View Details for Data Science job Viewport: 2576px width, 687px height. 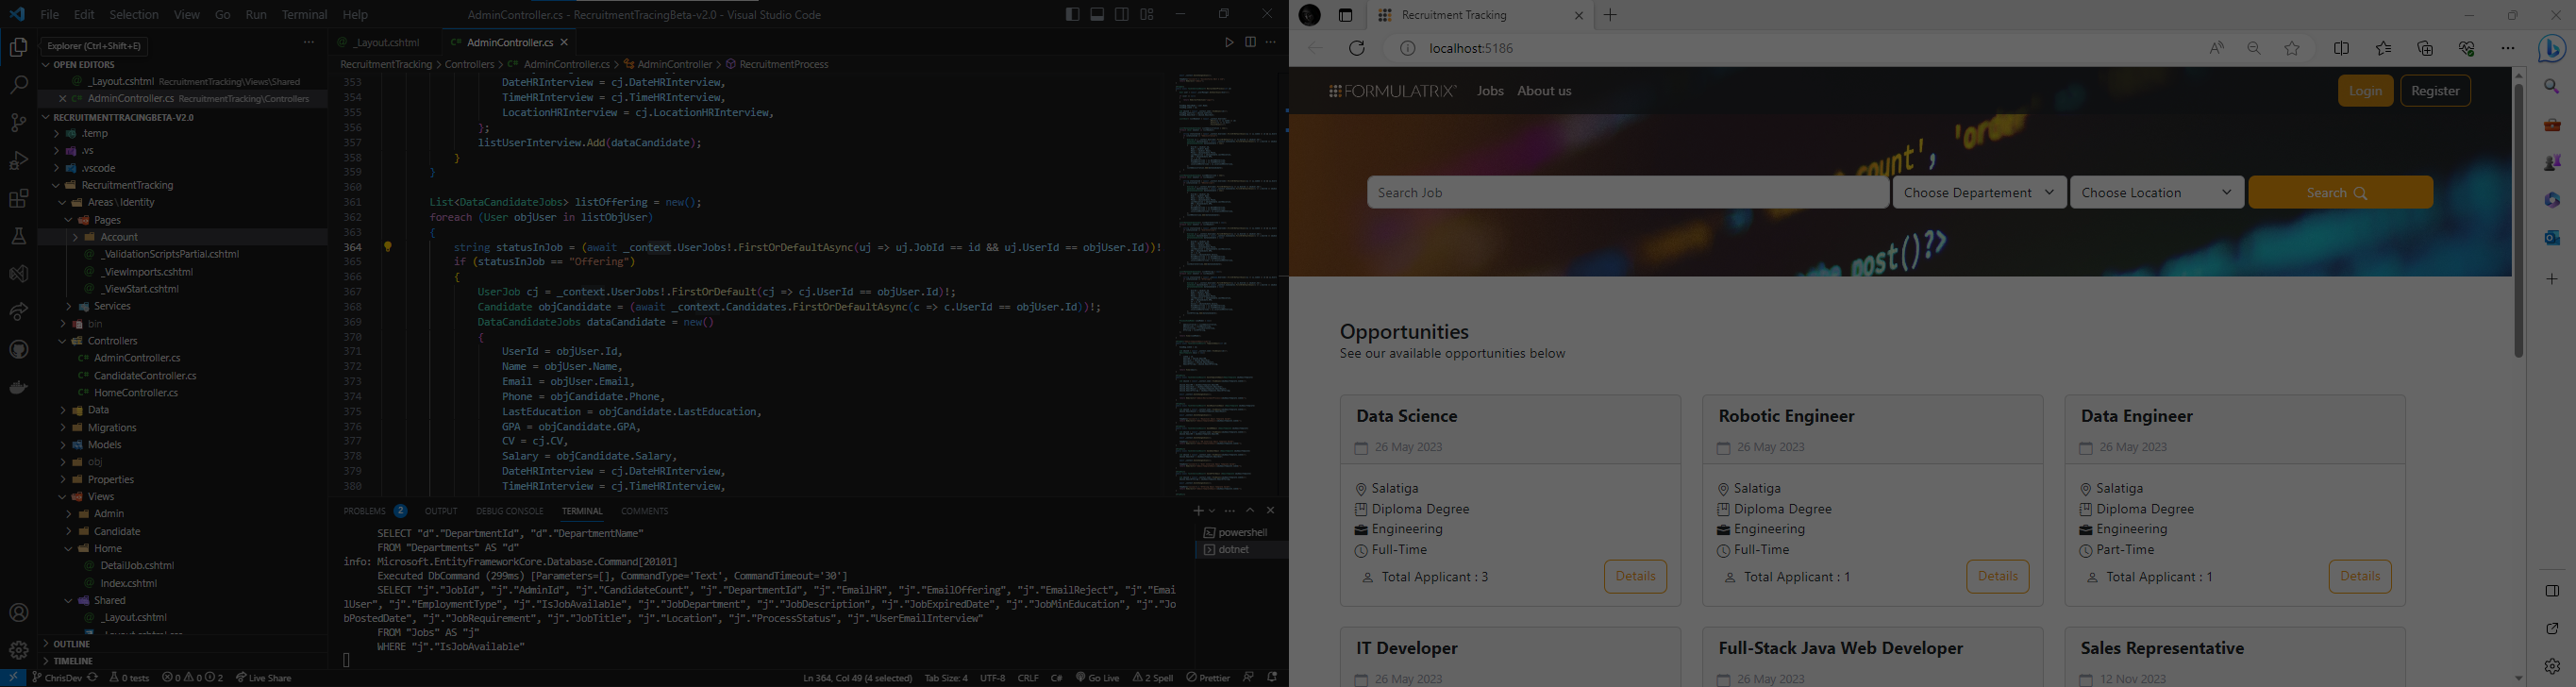(1635, 577)
